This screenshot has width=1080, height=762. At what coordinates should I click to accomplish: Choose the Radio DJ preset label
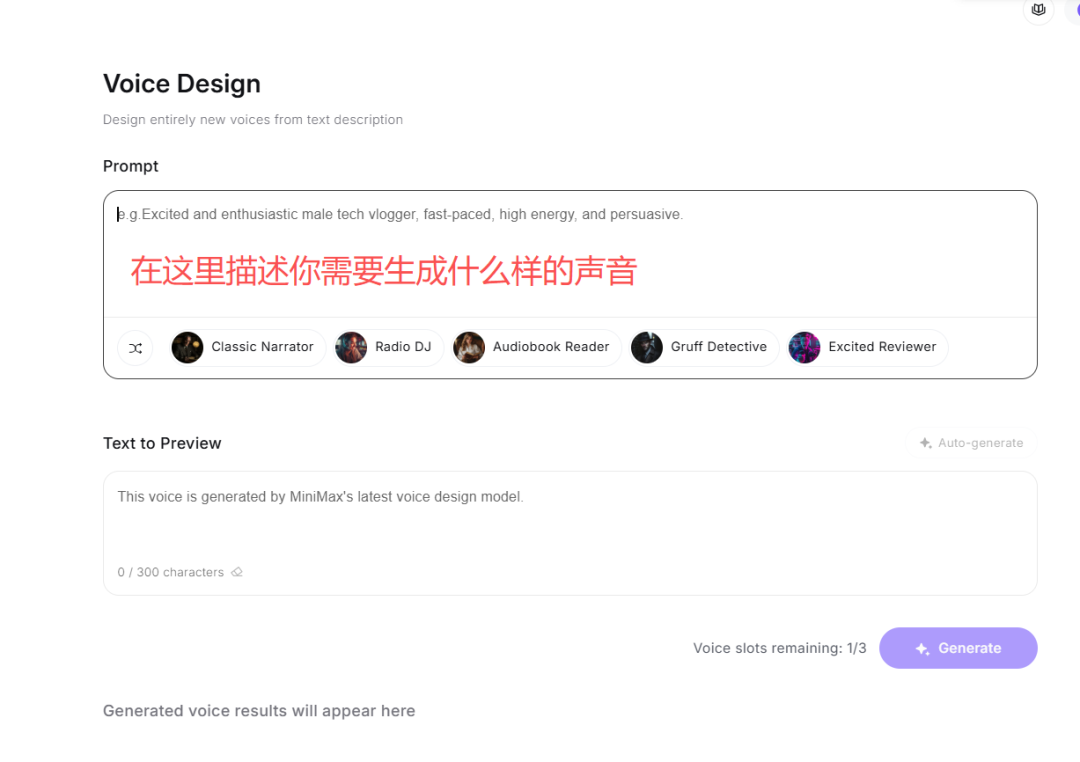click(403, 347)
